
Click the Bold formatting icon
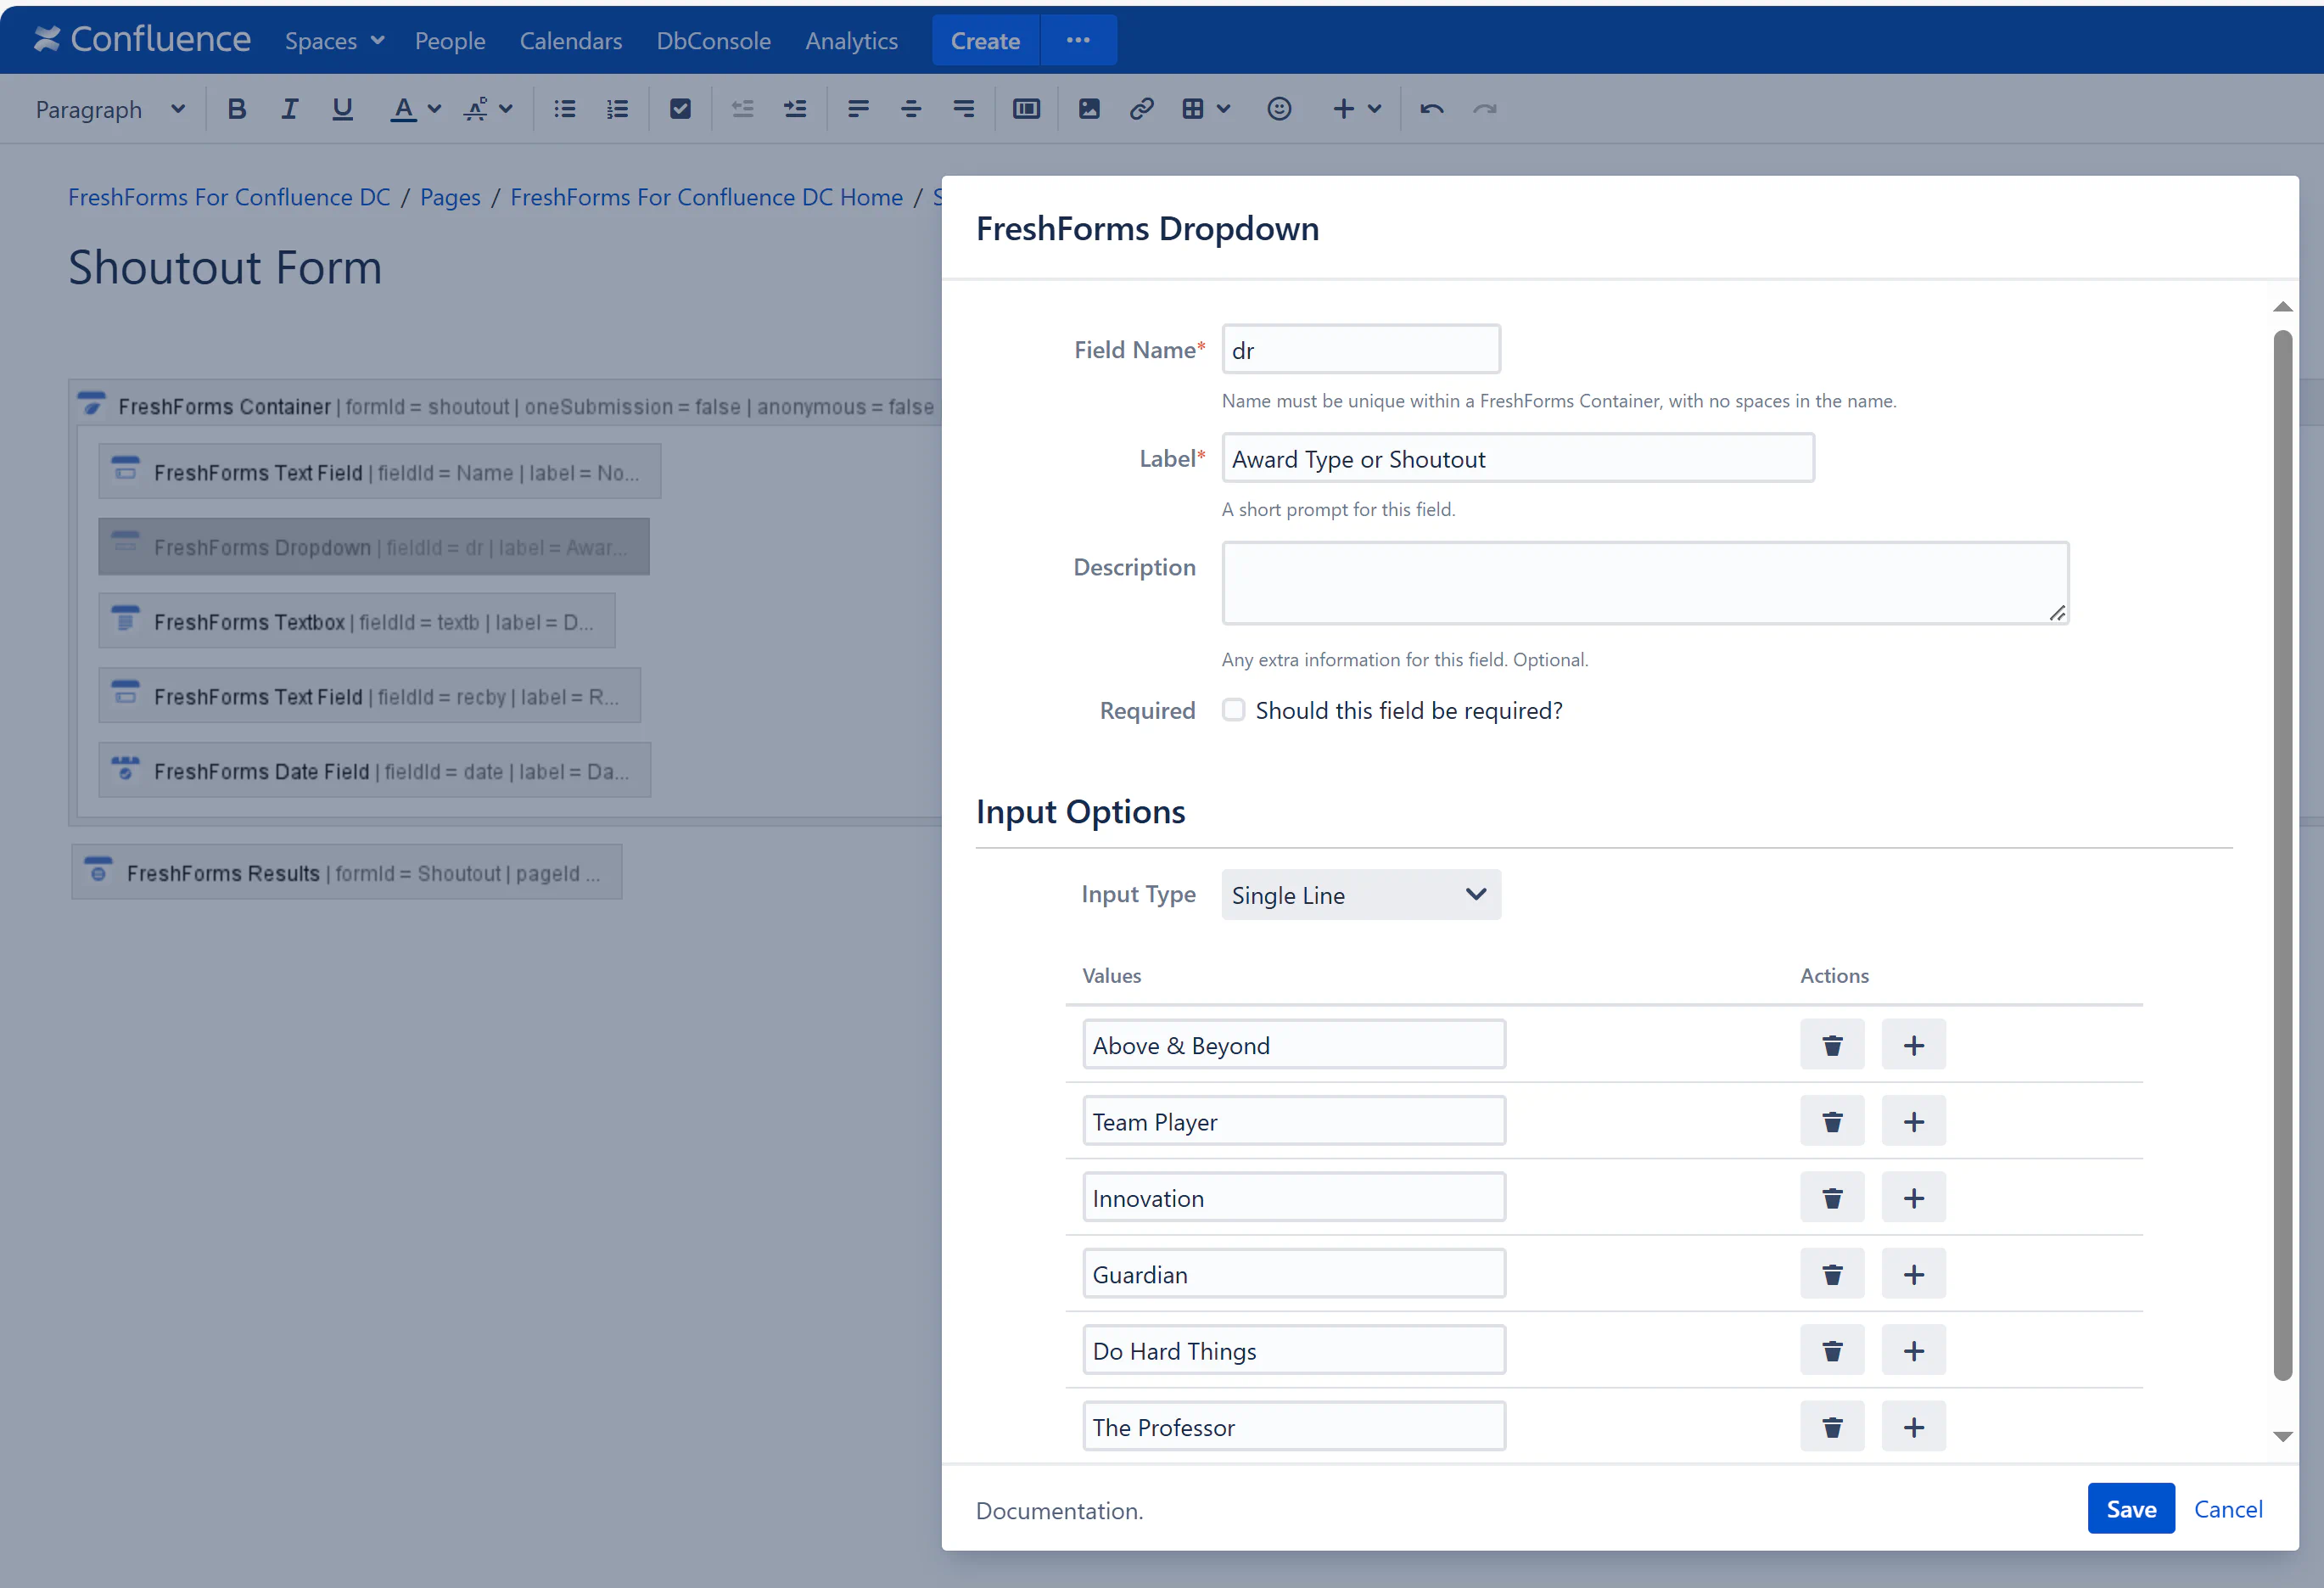coord(236,109)
